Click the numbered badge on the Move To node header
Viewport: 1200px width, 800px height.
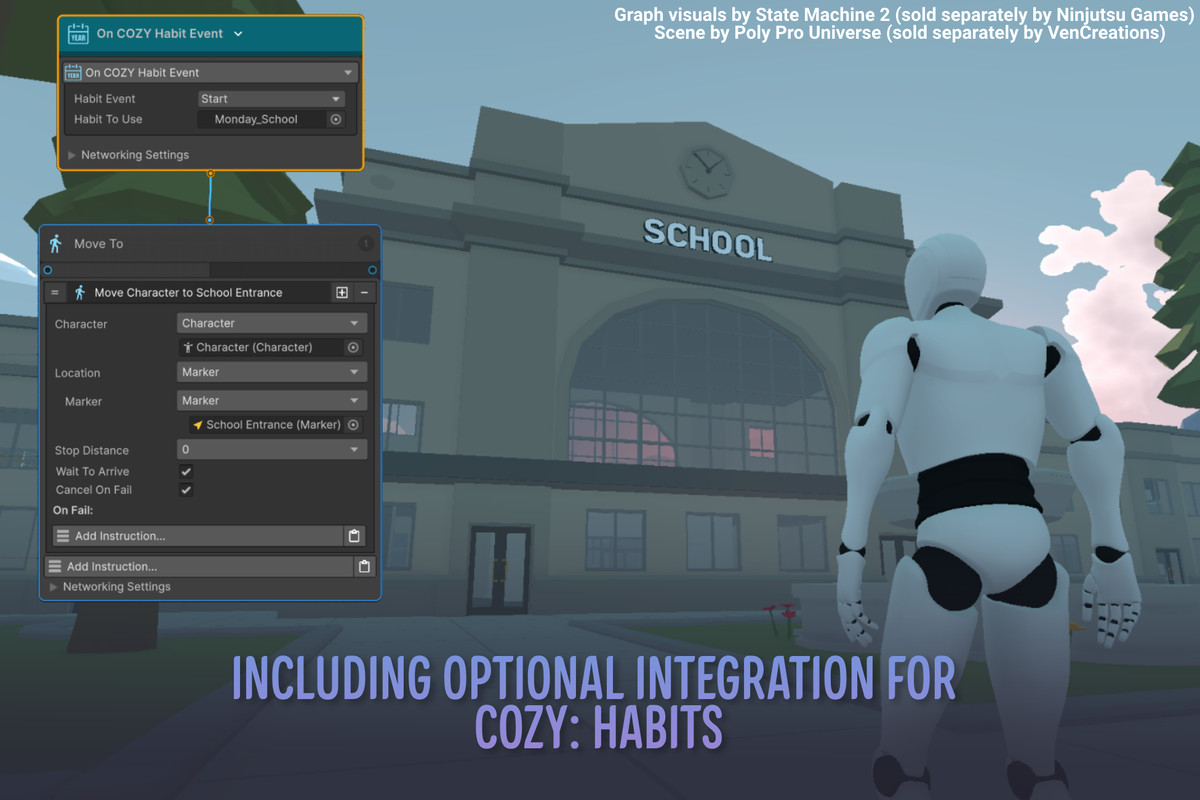pyautogui.click(x=366, y=243)
